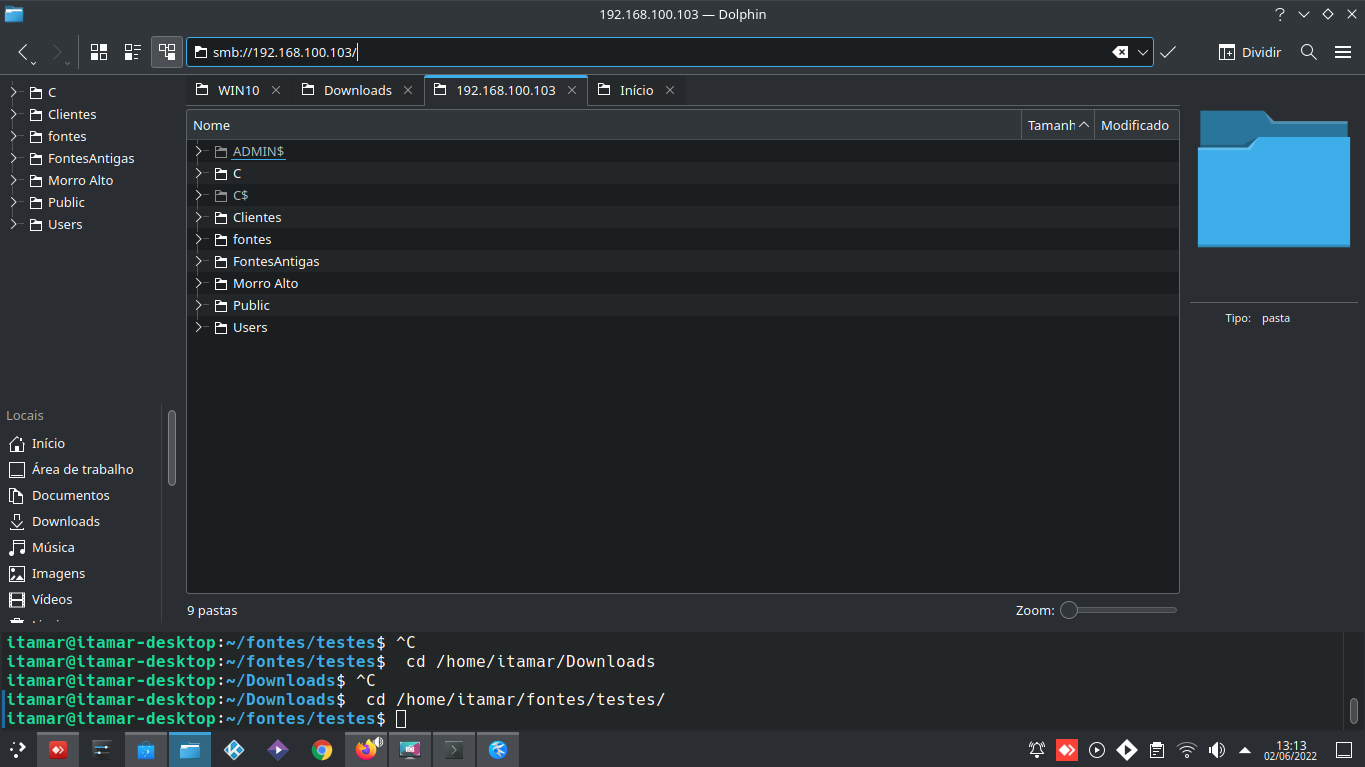The height and width of the screenshot is (767, 1365).
Task: Close the Downloads tab
Action: [408, 90]
